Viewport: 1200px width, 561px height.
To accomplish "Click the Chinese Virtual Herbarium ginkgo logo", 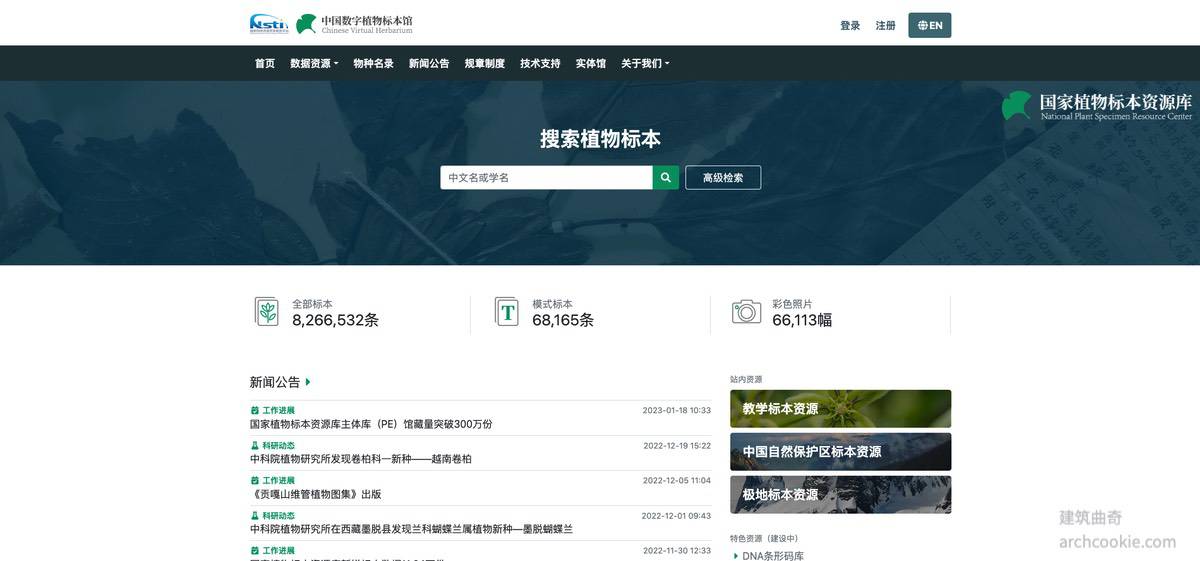I will 355,24.
